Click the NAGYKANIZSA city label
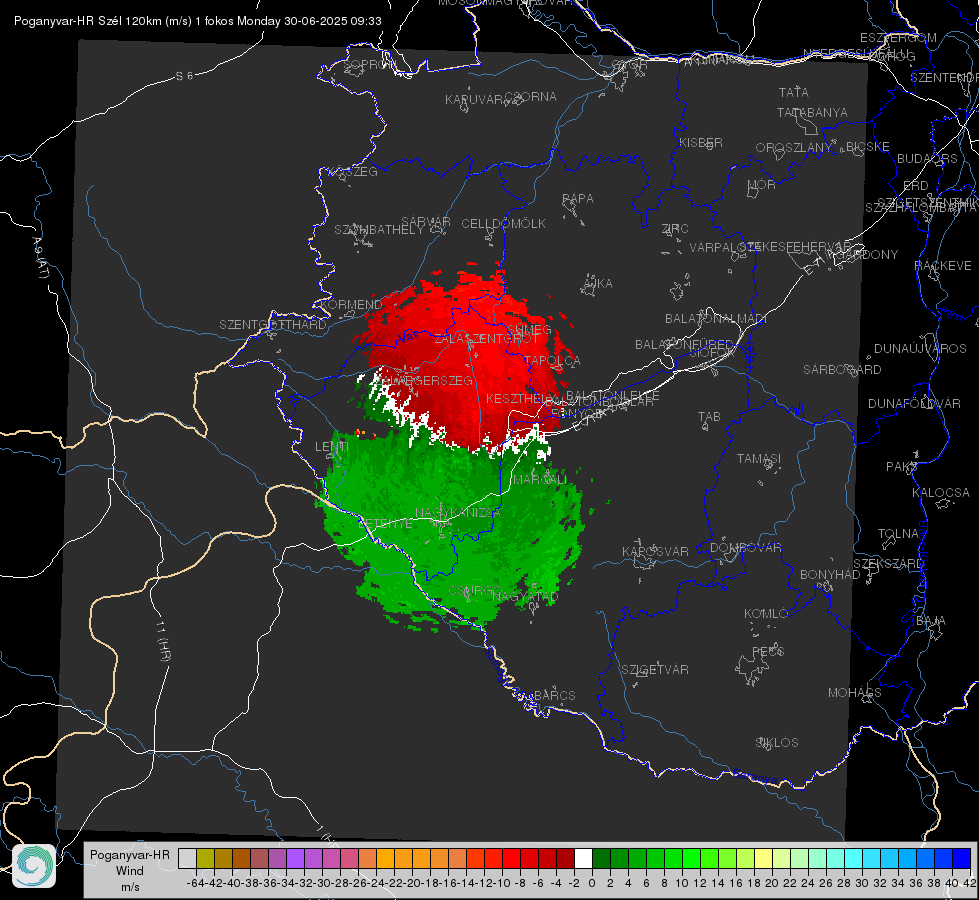This screenshot has height=900, width=979. pyautogui.click(x=458, y=513)
